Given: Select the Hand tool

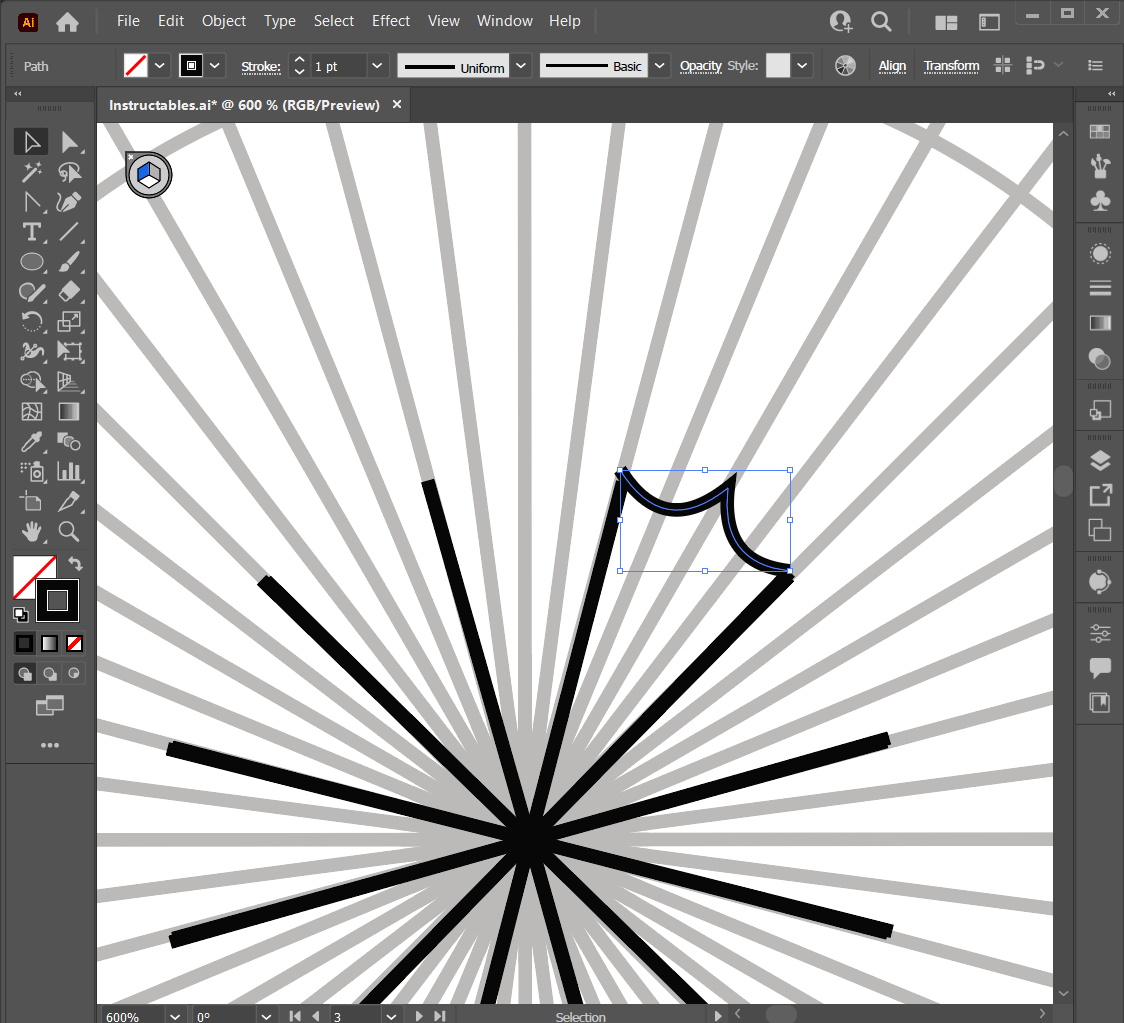Looking at the screenshot, I should [x=31, y=532].
